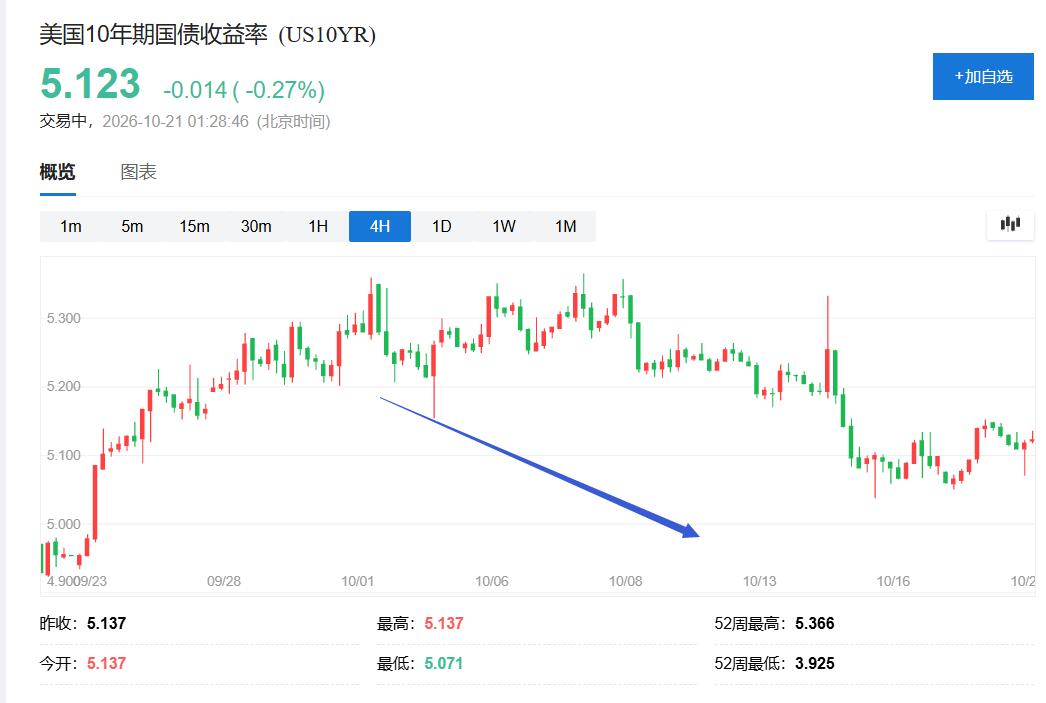Image resolution: width=1046 pixels, height=703 pixels.
Task: Click the 52周最高 value 5.366
Action: pyautogui.click(x=815, y=624)
